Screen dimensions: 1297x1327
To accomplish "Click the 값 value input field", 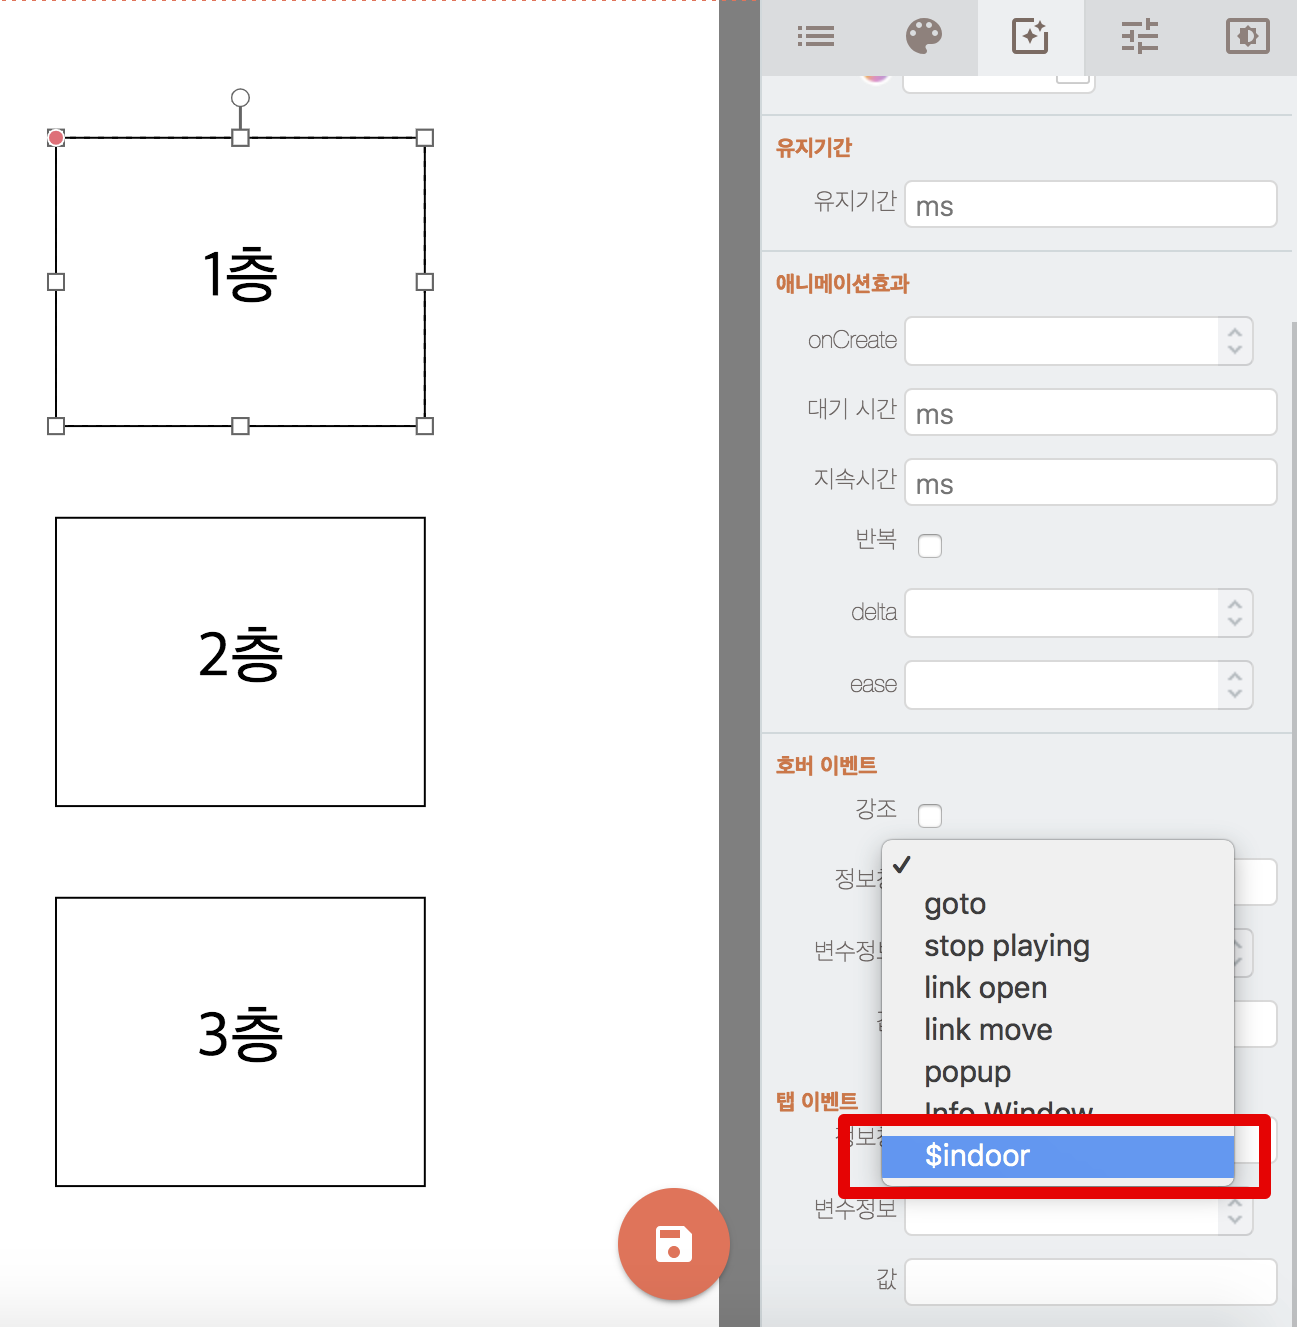I will [x=1091, y=1282].
